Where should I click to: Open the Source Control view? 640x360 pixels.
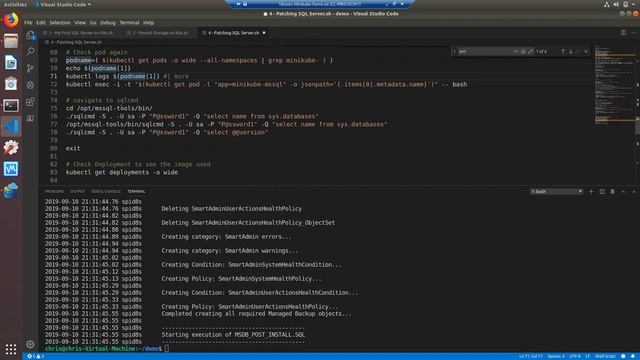[x=30, y=68]
